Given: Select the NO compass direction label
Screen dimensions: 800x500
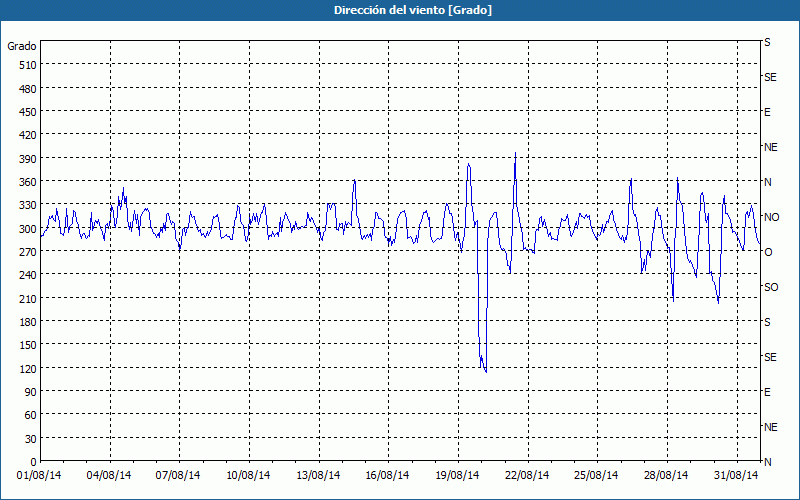Looking at the screenshot, I should click(x=771, y=217).
